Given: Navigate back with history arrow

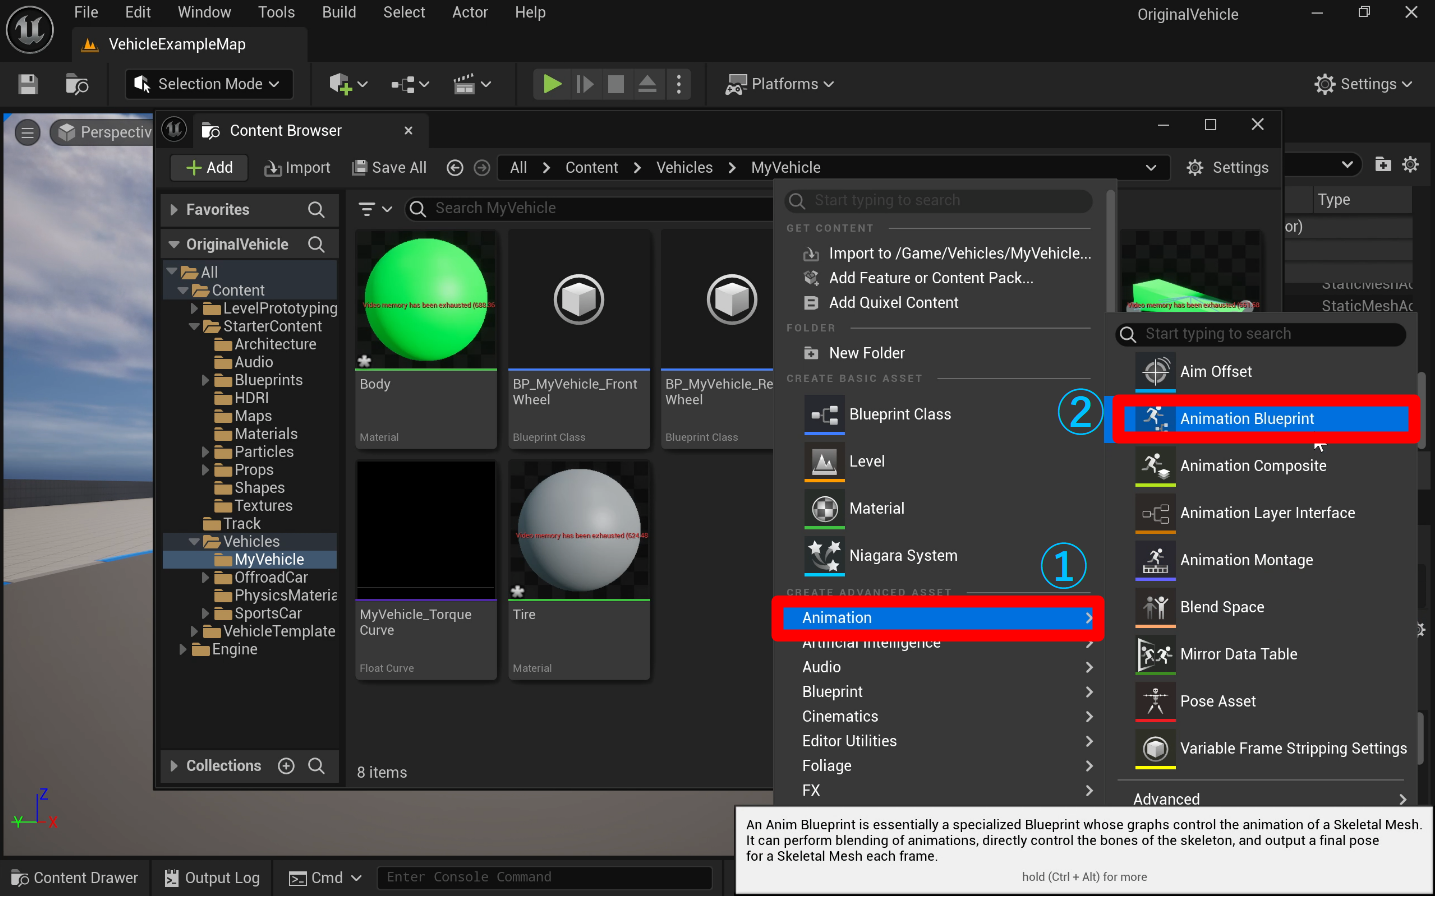Looking at the screenshot, I should 455,168.
